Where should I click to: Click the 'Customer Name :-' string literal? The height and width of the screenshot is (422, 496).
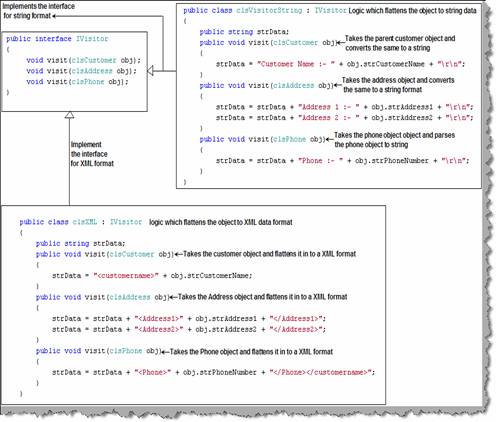pyautogui.click(x=296, y=64)
